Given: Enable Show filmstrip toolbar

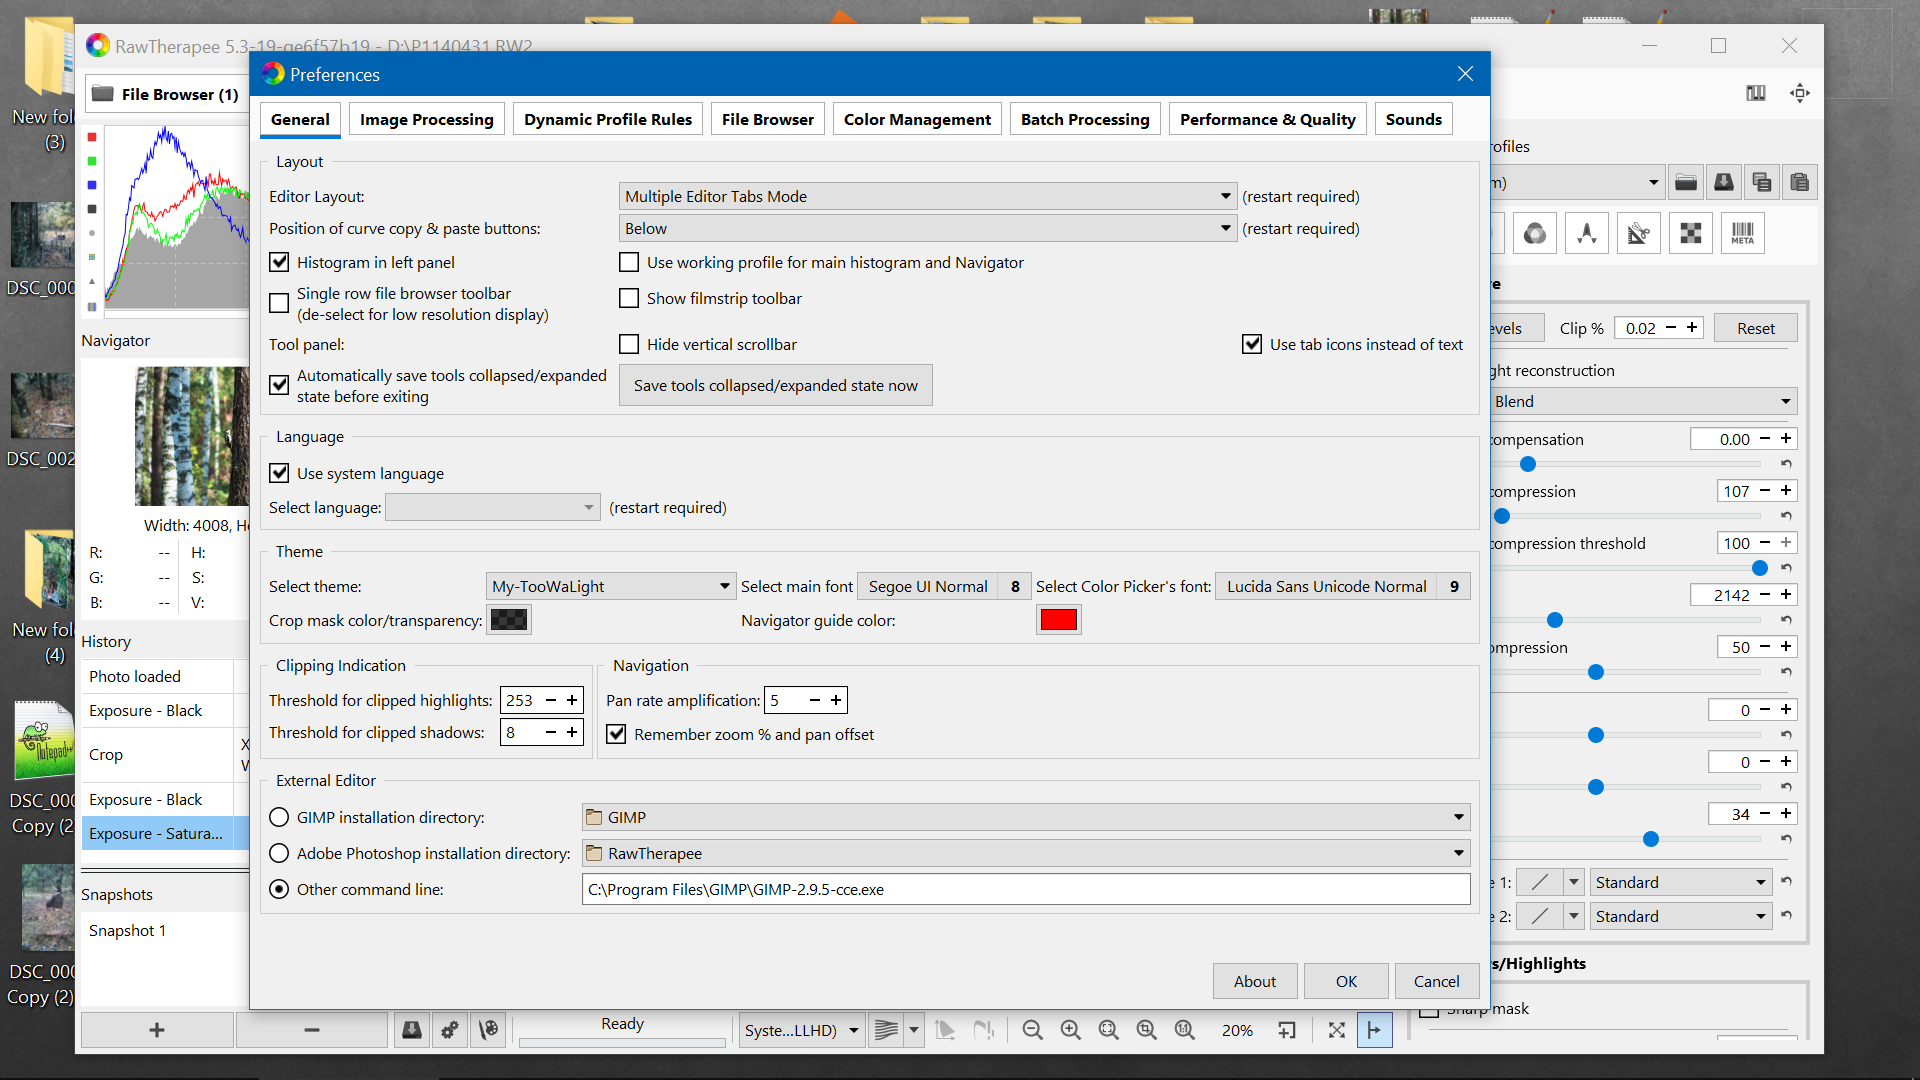Looking at the screenshot, I should click(x=629, y=298).
